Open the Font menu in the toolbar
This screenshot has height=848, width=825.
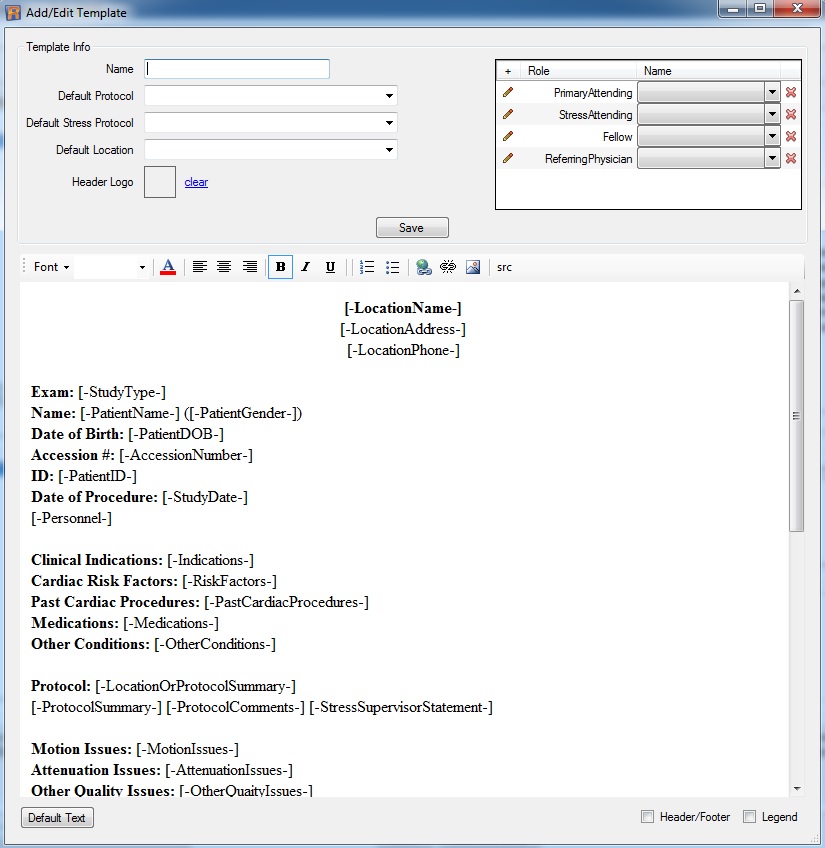[x=51, y=267]
